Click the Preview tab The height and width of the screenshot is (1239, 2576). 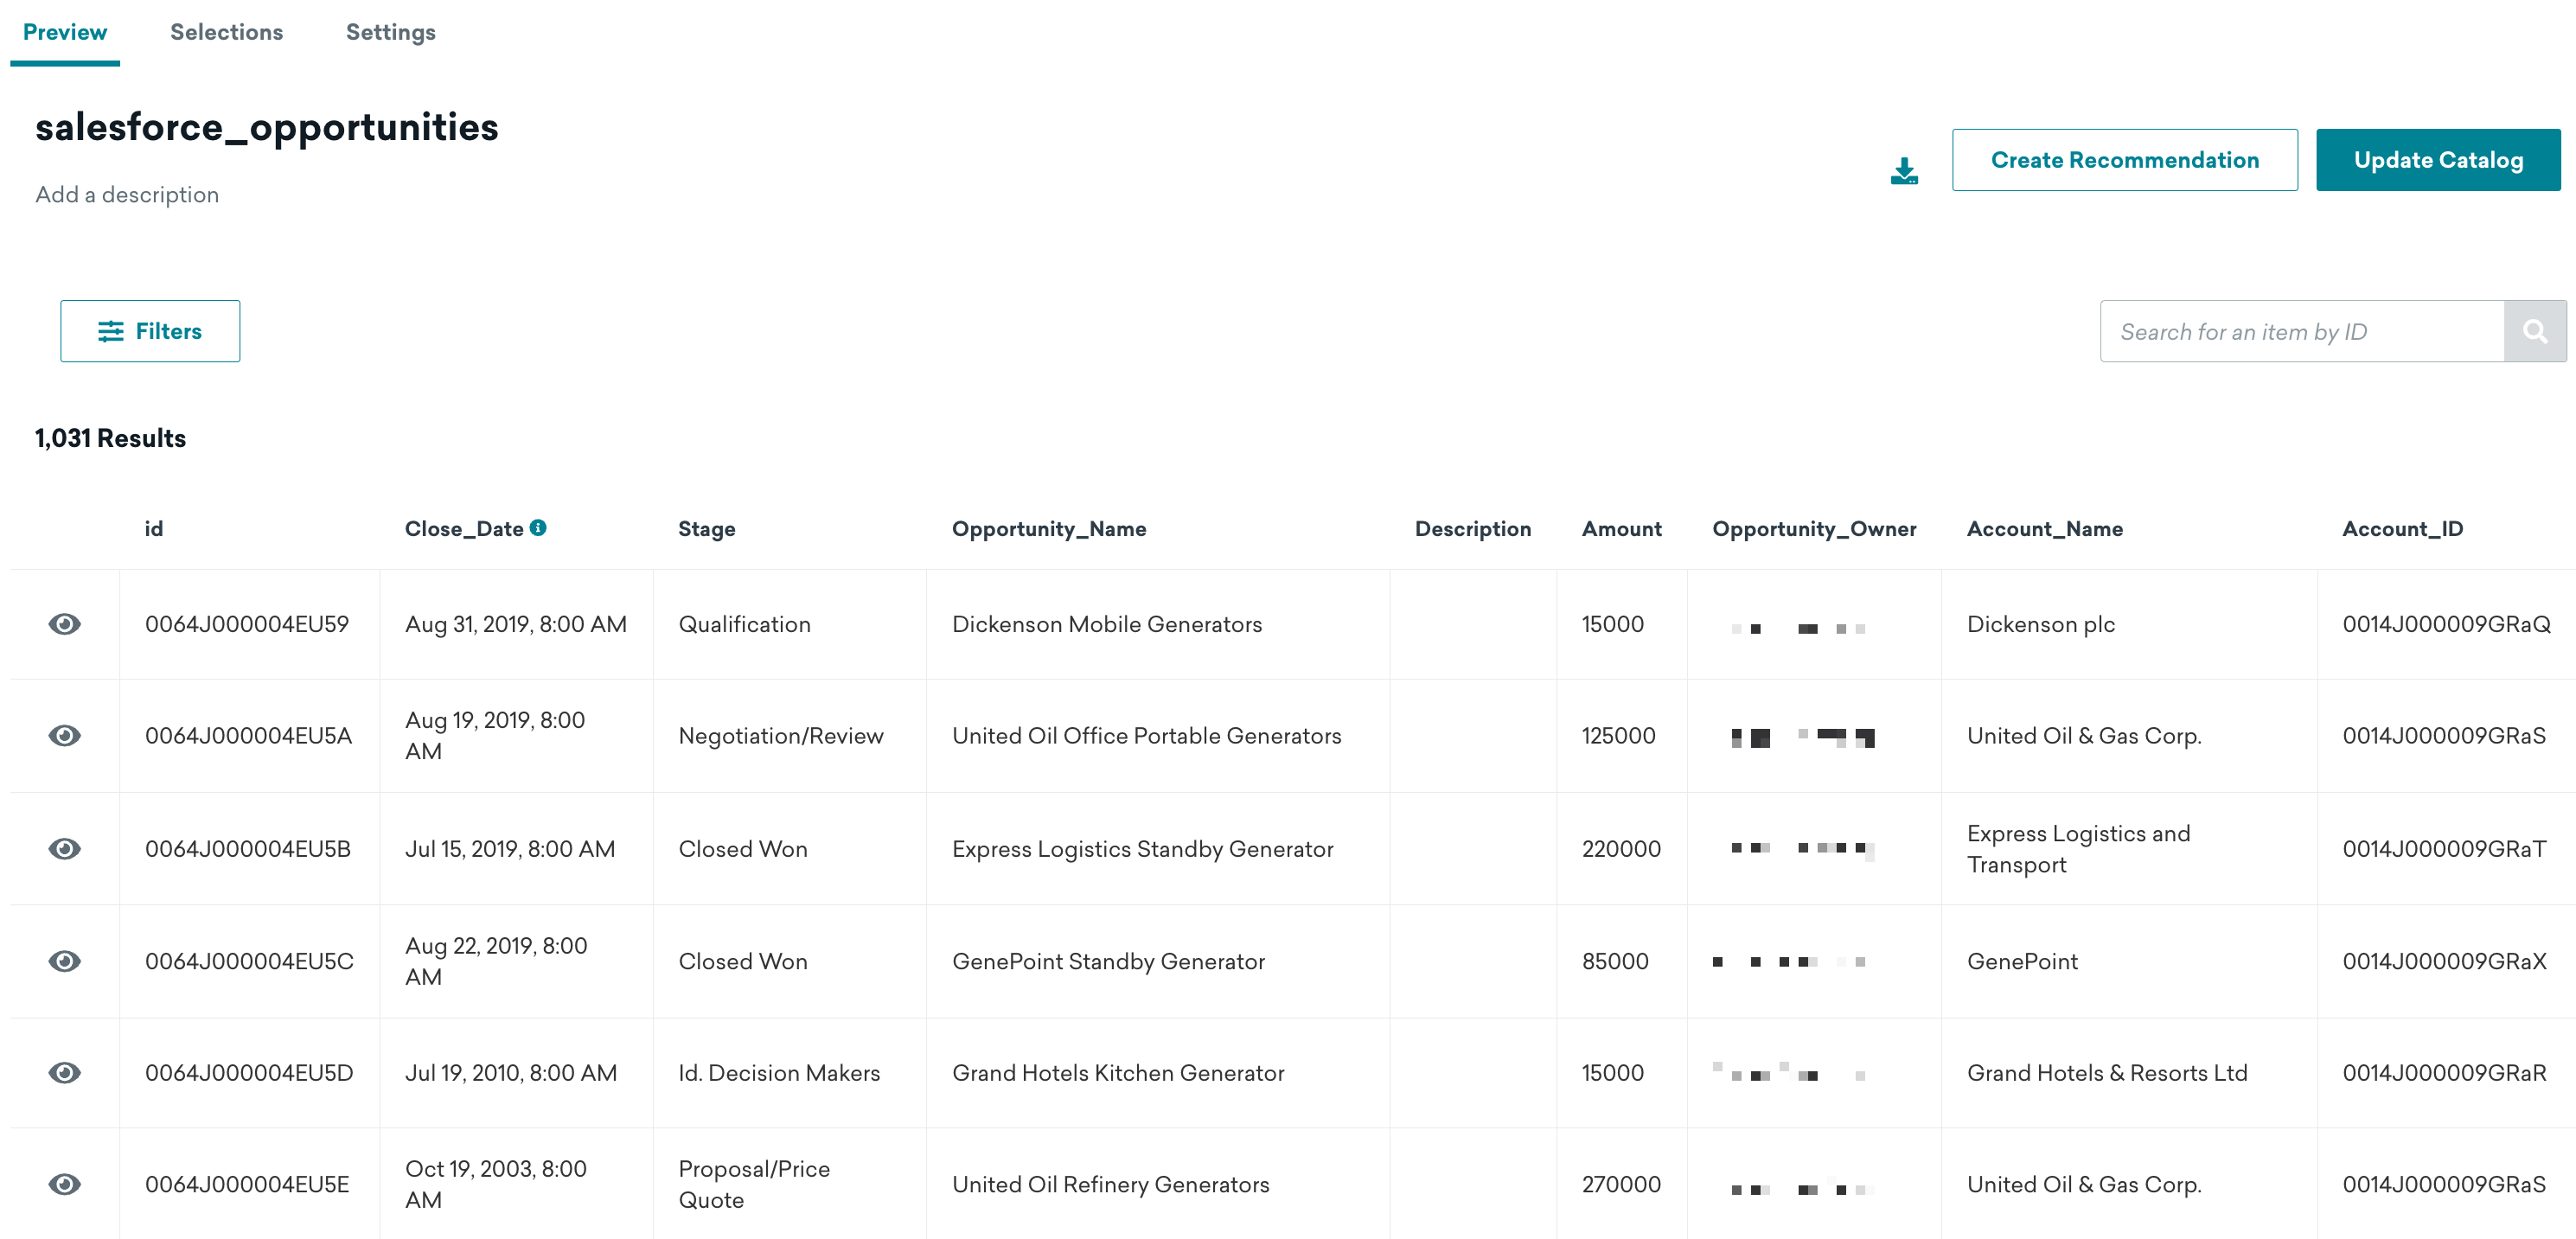click(x=64, y=29)
